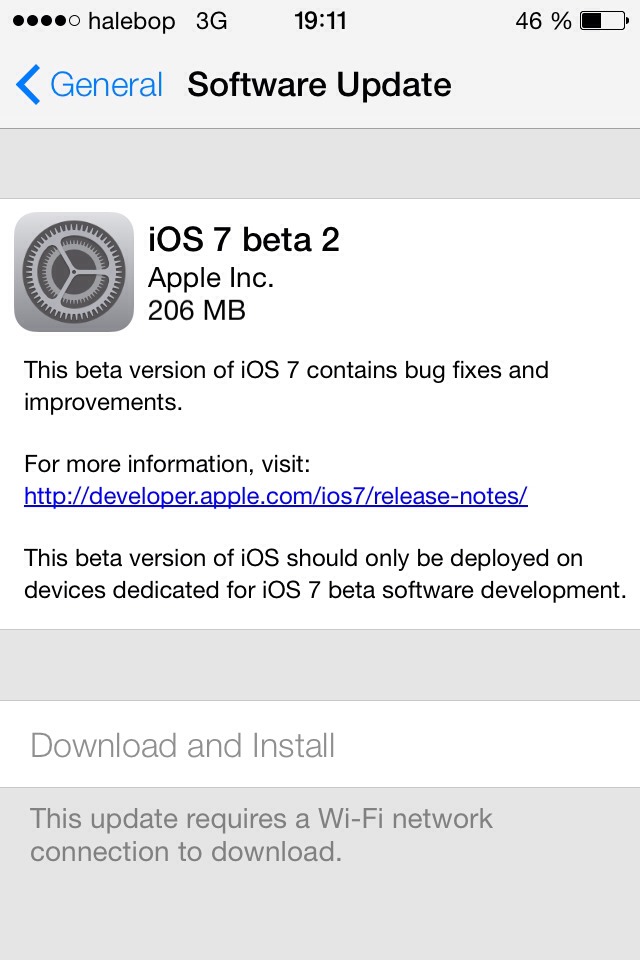Tap the 46 % battery percentage
Viewport: 640px width, 960px height.
click(x=543, y=21)
